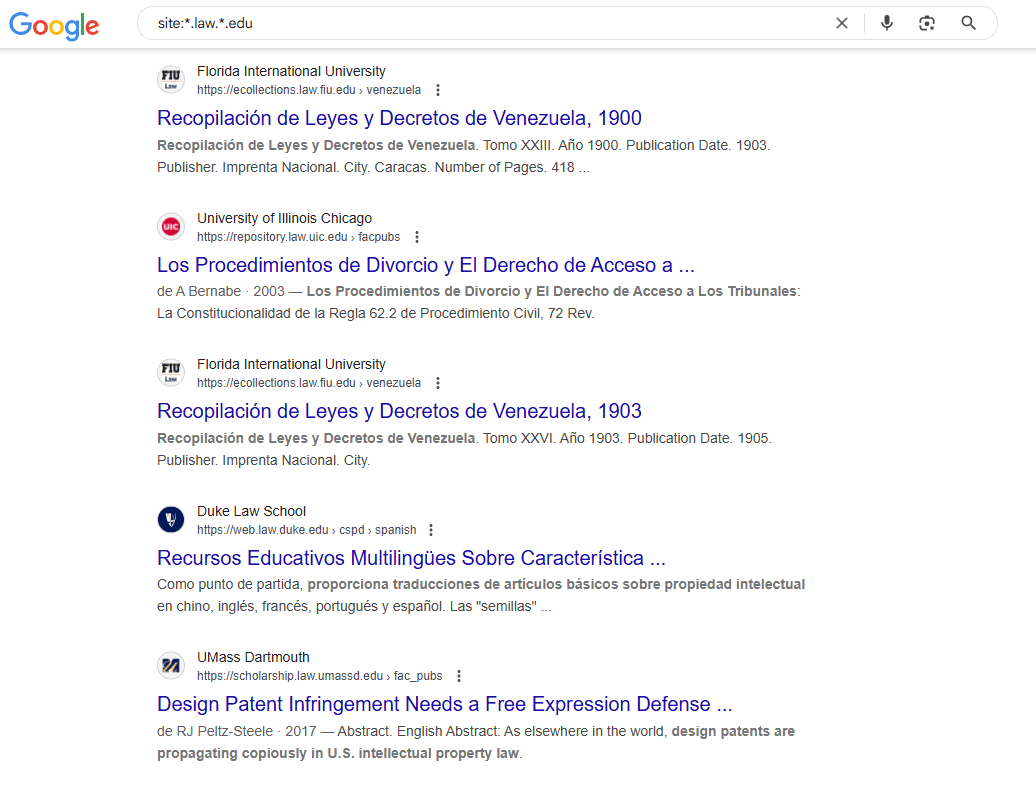Start voice search with the microphone icon
Viewport: 1036px width, 786px height.
pyautogui.click(x=887, y=23)
